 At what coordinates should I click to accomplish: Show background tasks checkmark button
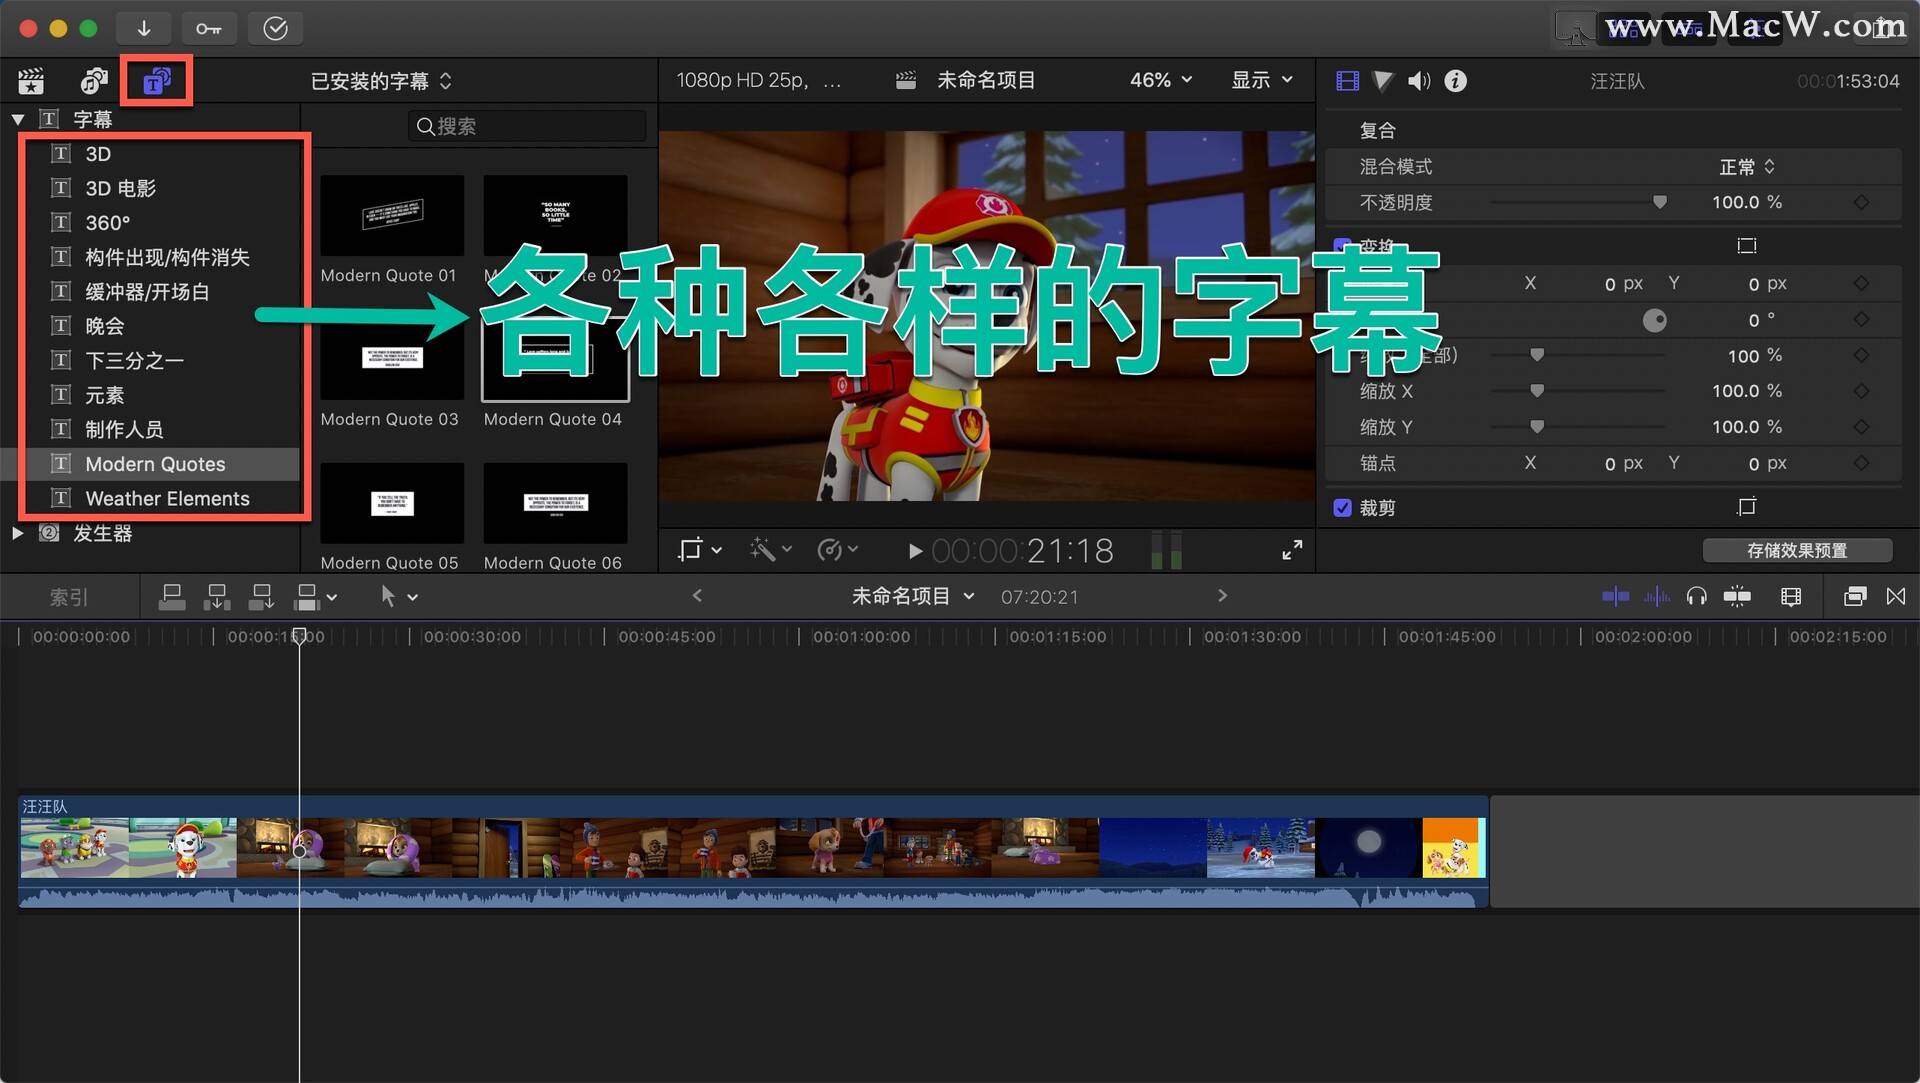pos(275,28)
